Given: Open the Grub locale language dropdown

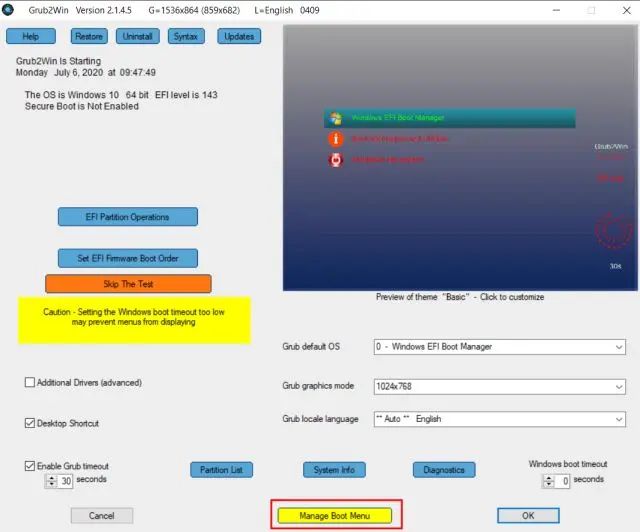Looking at the screenshot, I should 499,419.
